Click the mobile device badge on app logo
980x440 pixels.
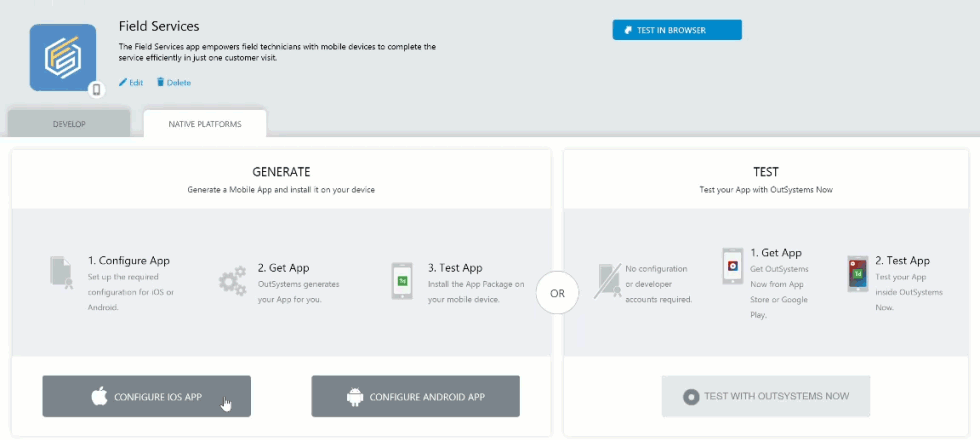[96, 90]
